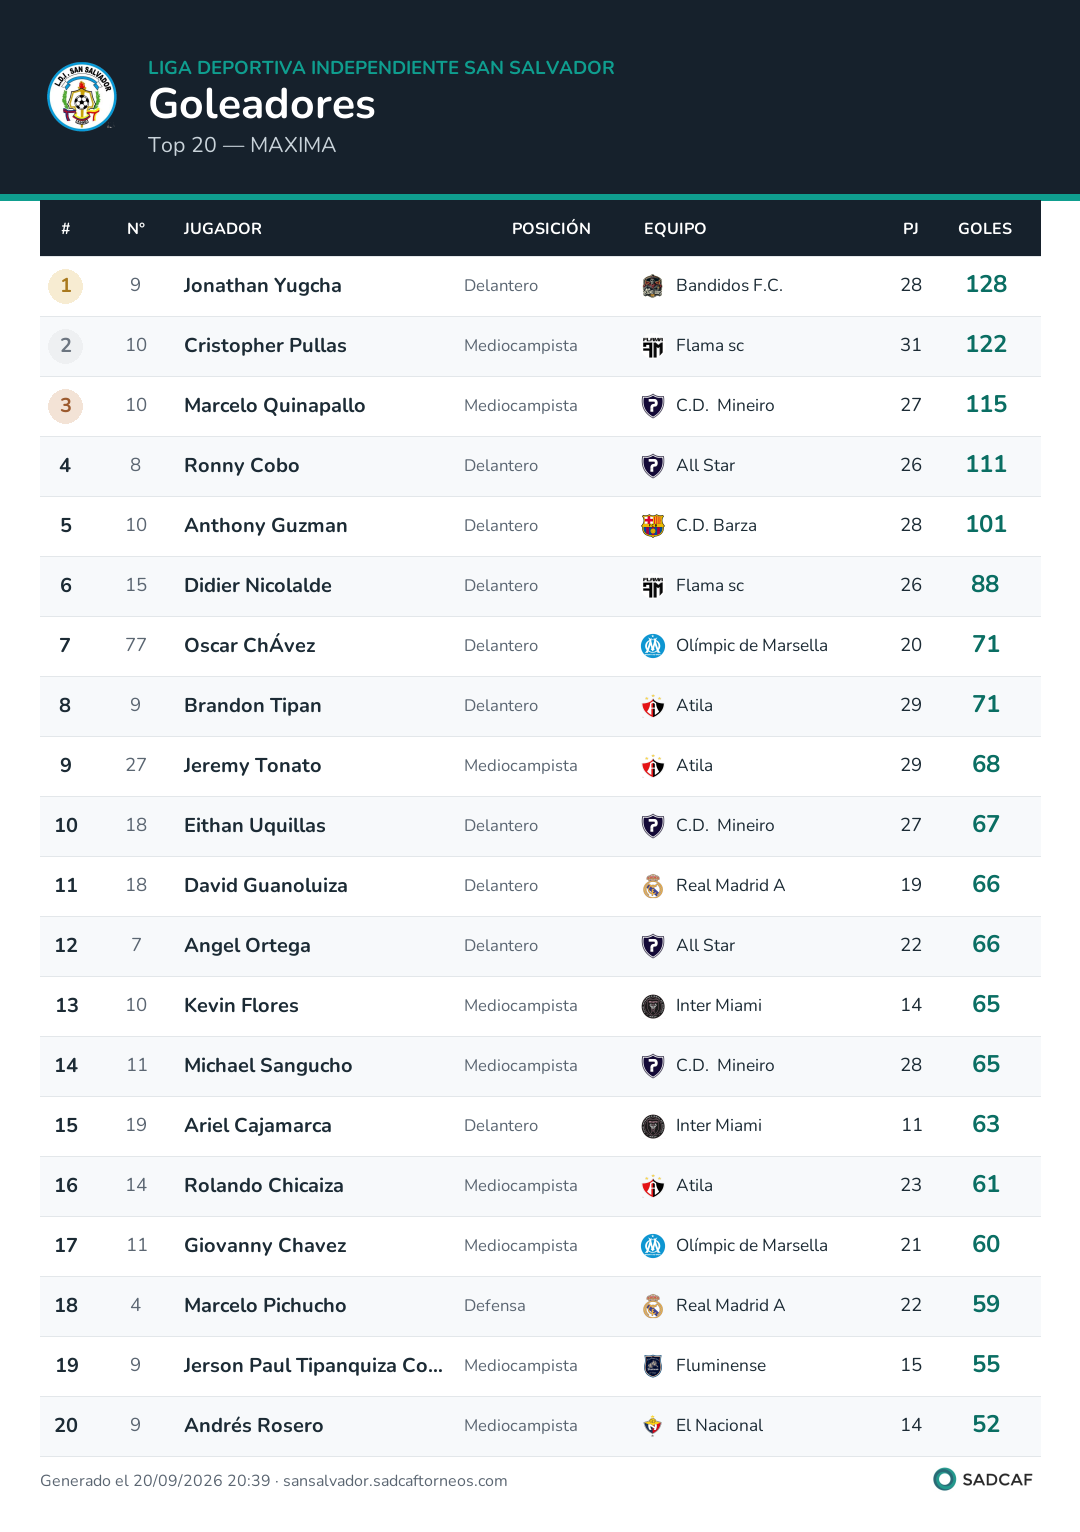The image size is (1080, 1532).
Task: Click C.D. Barza crest next to Anthony Guzman
Action: 653,526
